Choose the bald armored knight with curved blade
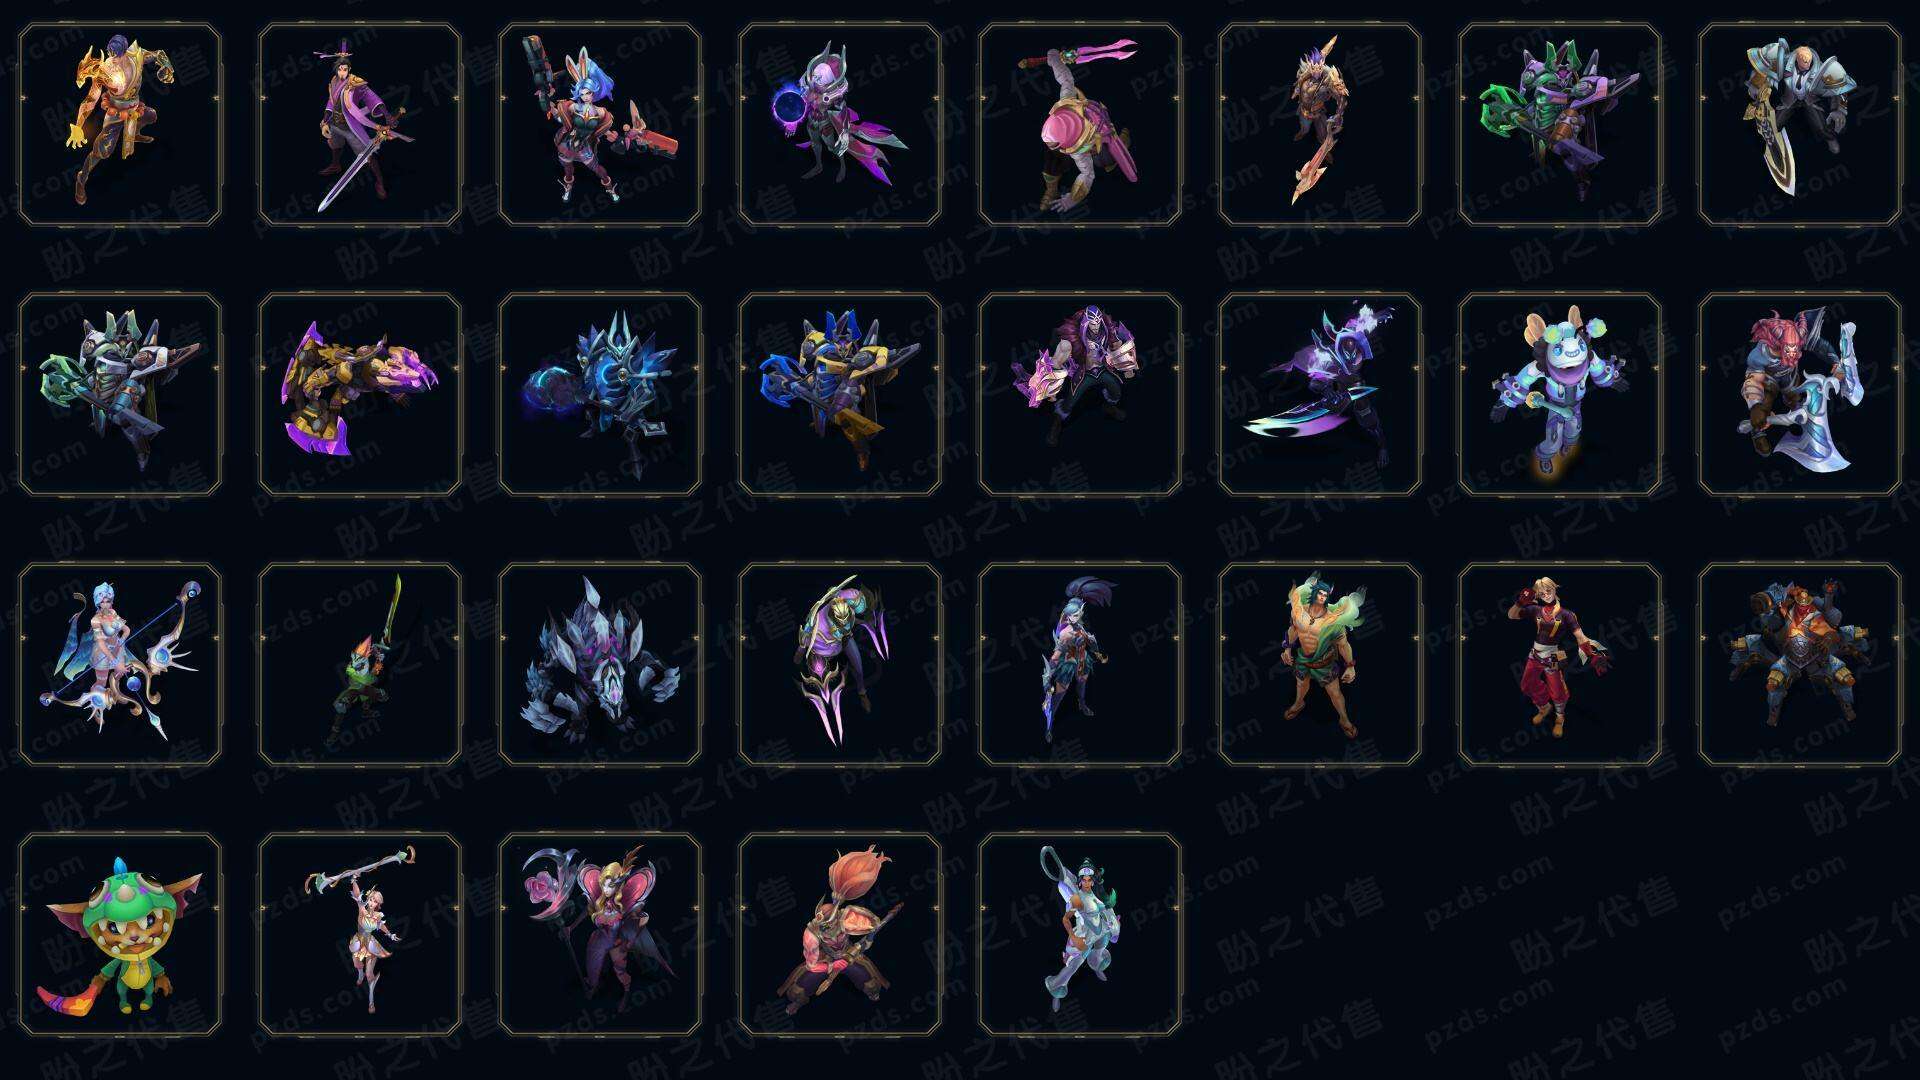Image resolution: width=1920 pixels, height=1080 pixels. [1800, 125]
